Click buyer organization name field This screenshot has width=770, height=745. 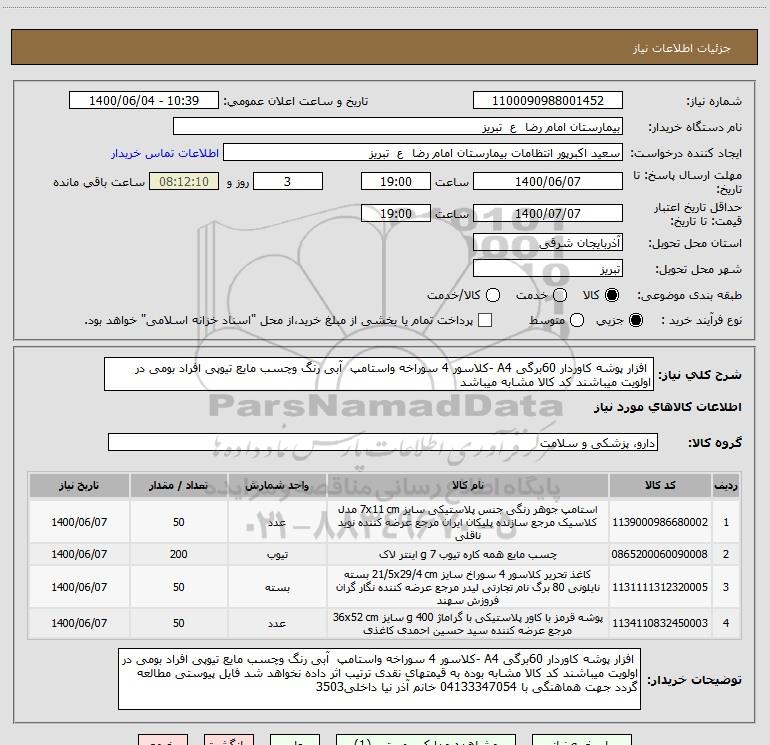tap(398, 127)
